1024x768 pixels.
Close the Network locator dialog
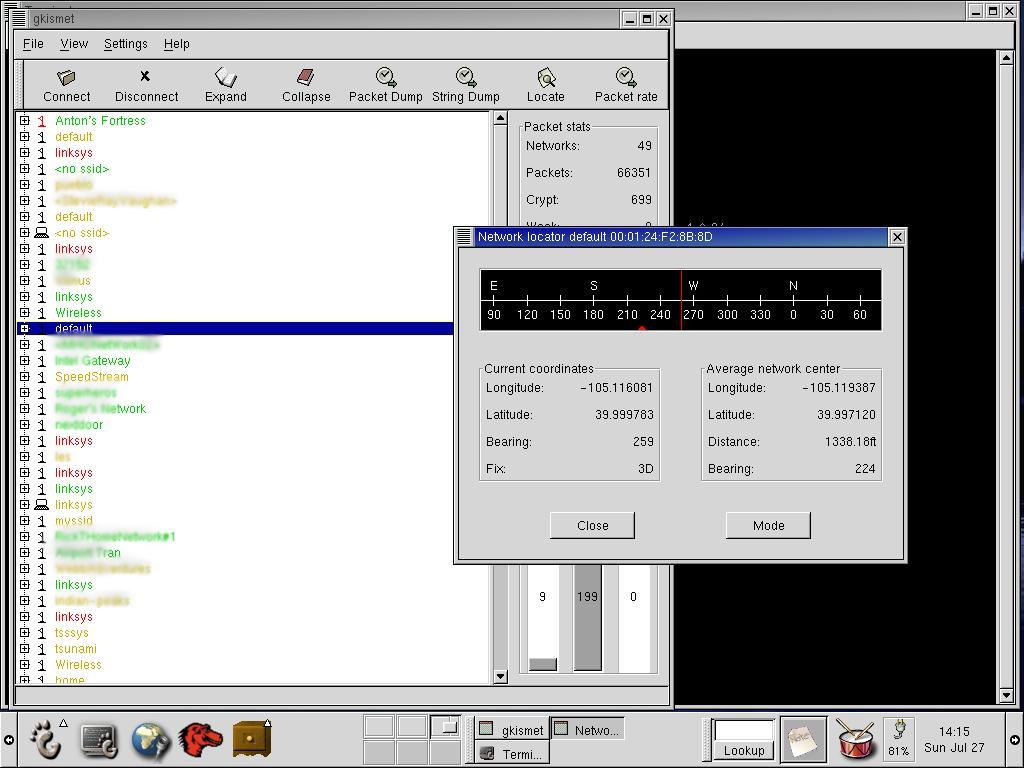(592, 525)
